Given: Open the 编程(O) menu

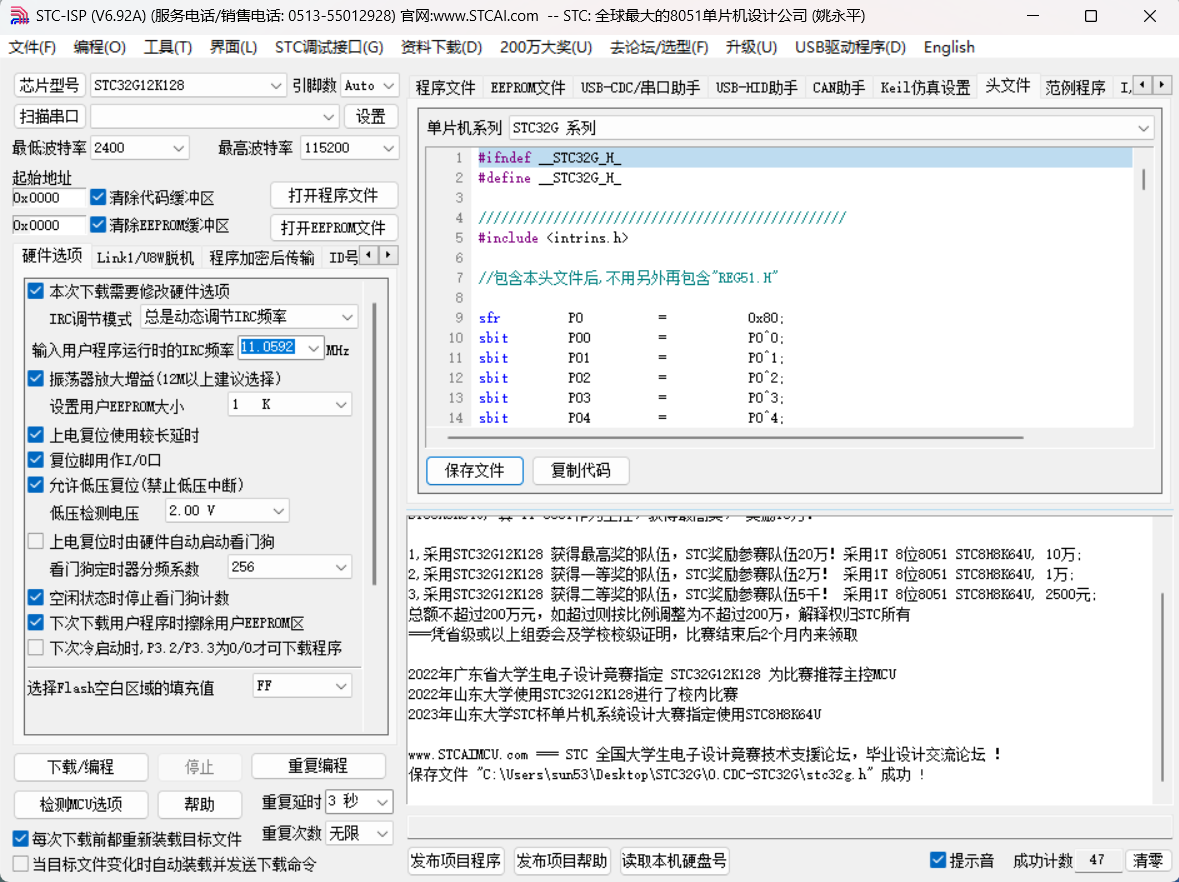Looking at the screenshot, I should click(100, 47).
